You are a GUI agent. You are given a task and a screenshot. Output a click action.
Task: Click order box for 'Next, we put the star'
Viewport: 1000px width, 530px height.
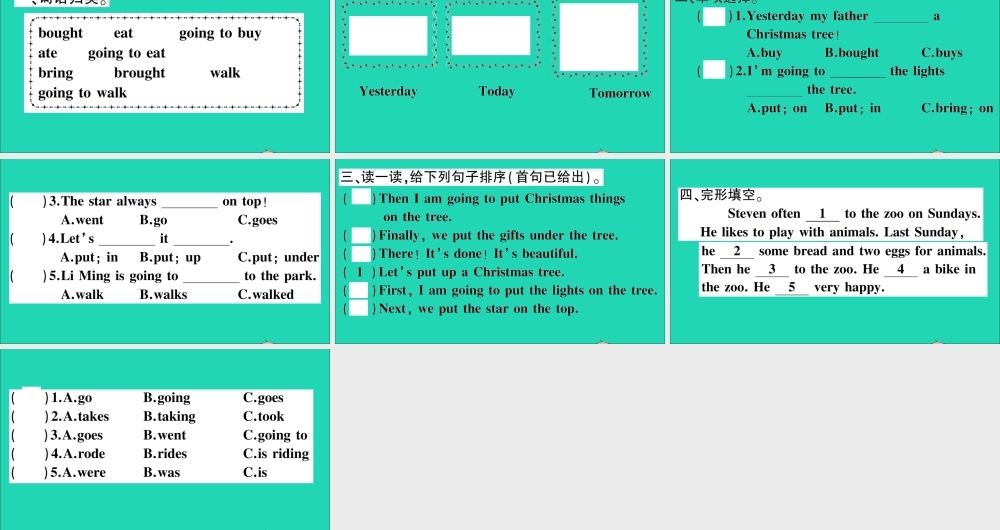(359, 309)
